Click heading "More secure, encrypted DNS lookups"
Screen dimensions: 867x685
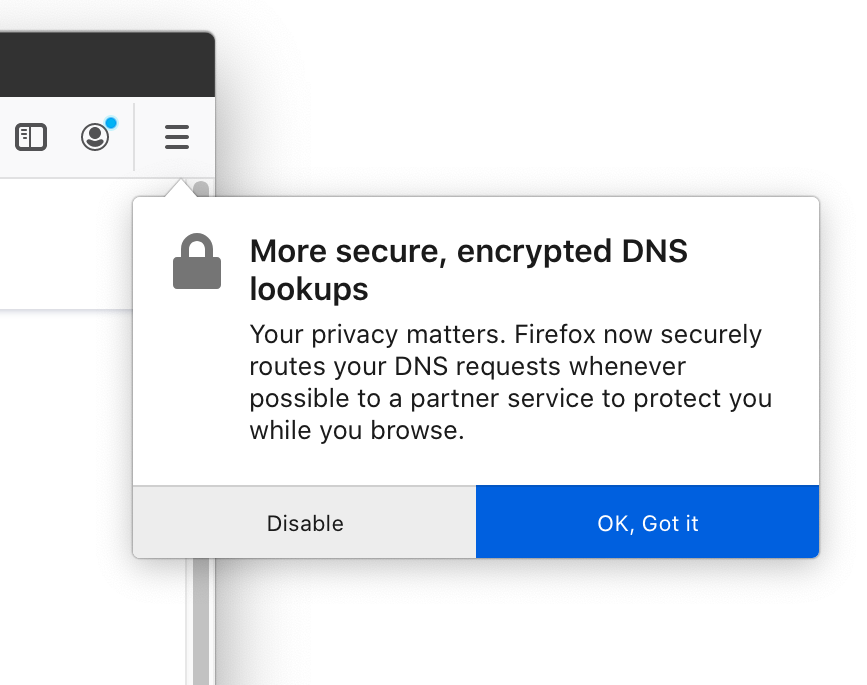click(x=468, y=270)
